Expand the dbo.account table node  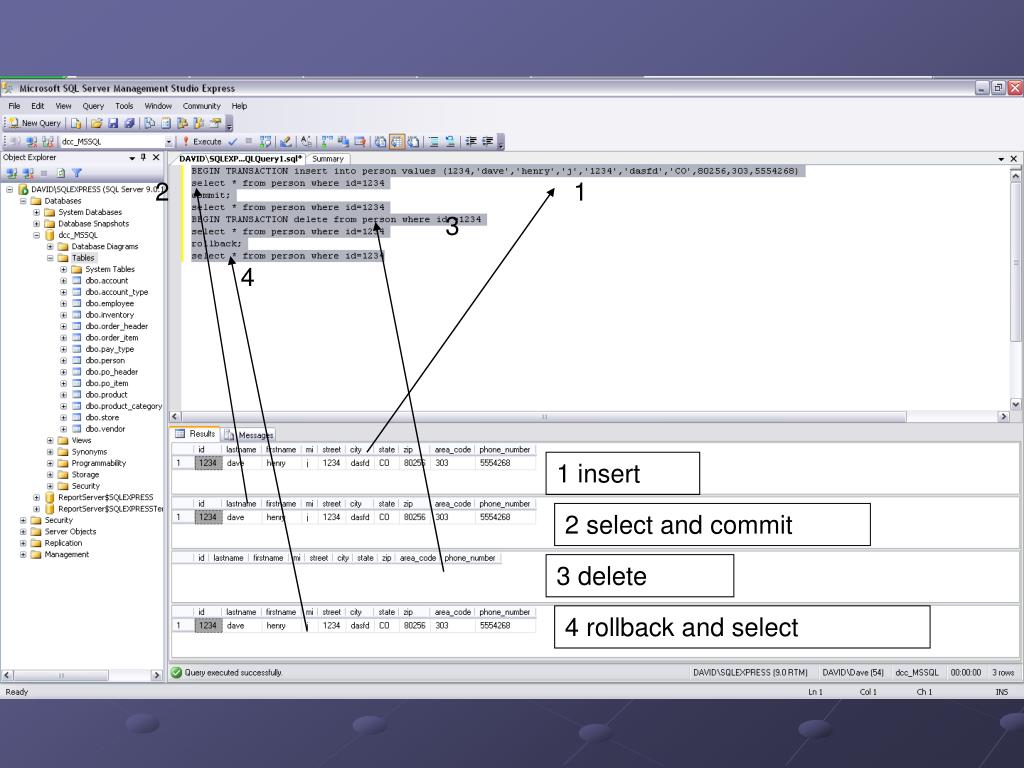pos(63,281)
